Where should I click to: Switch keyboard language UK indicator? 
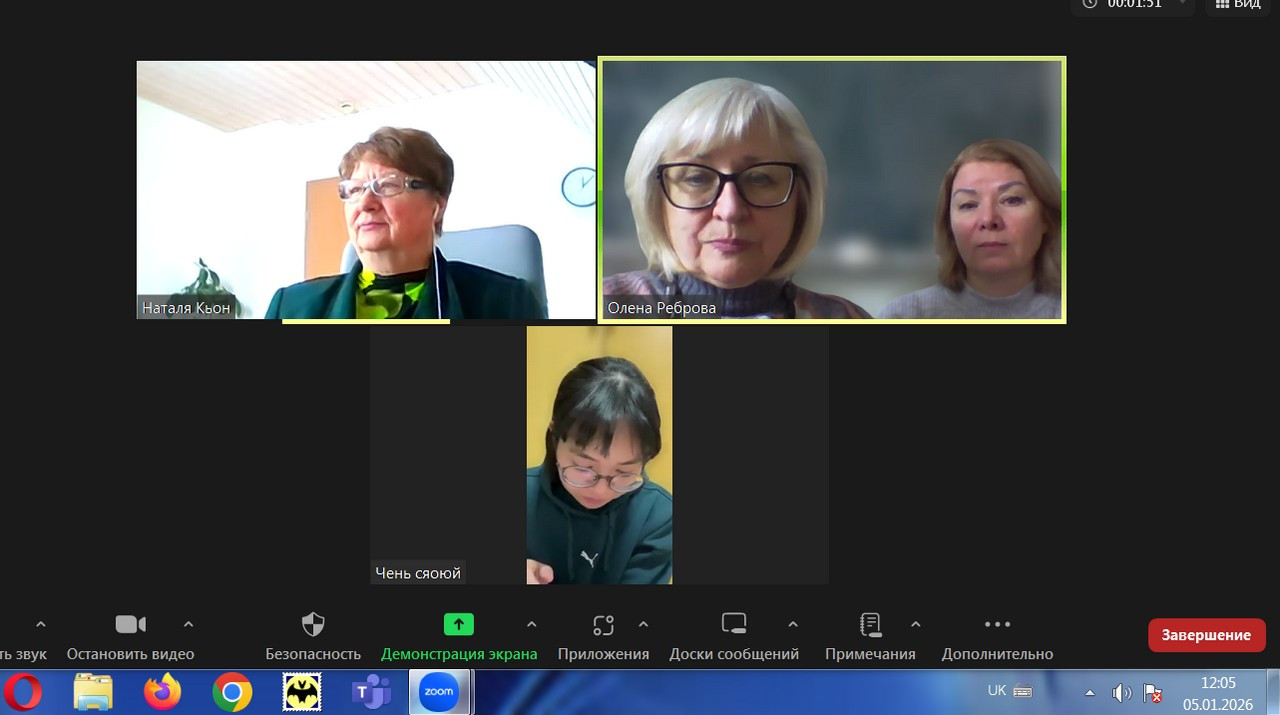pyautogui.click(x=997, y=691)
